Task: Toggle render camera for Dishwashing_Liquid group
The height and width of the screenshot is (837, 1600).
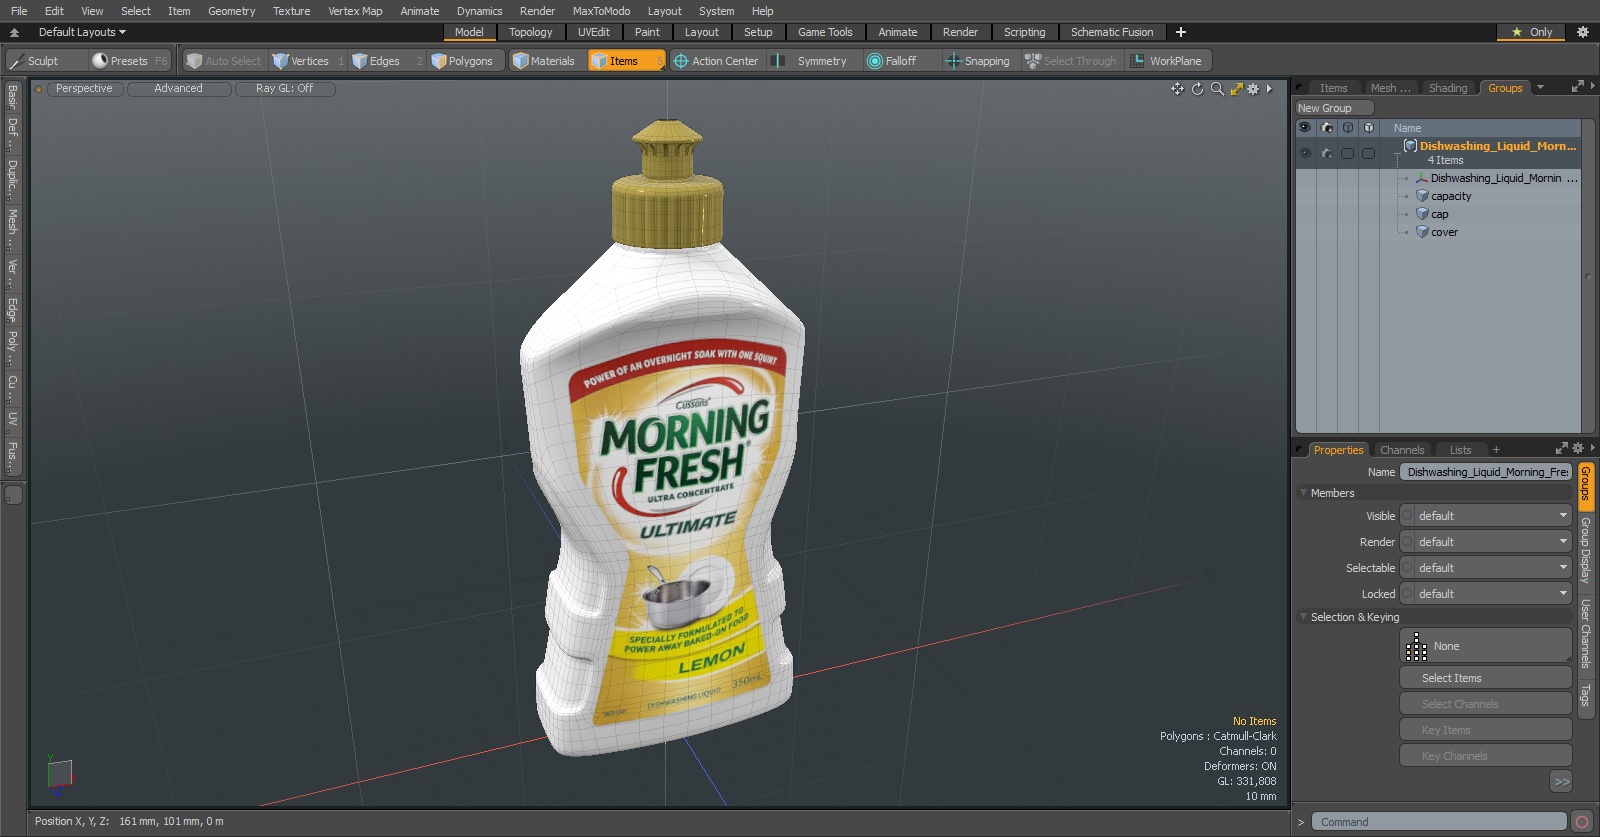Action: pyautogui.click(x=1327, y=153)
